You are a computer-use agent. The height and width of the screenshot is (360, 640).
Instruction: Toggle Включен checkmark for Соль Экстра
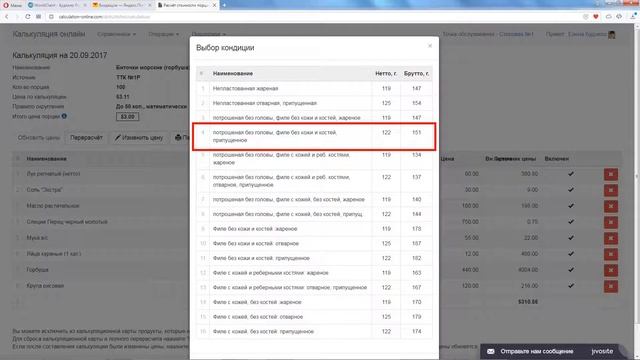pyautogui.click(x=571, y=190)
